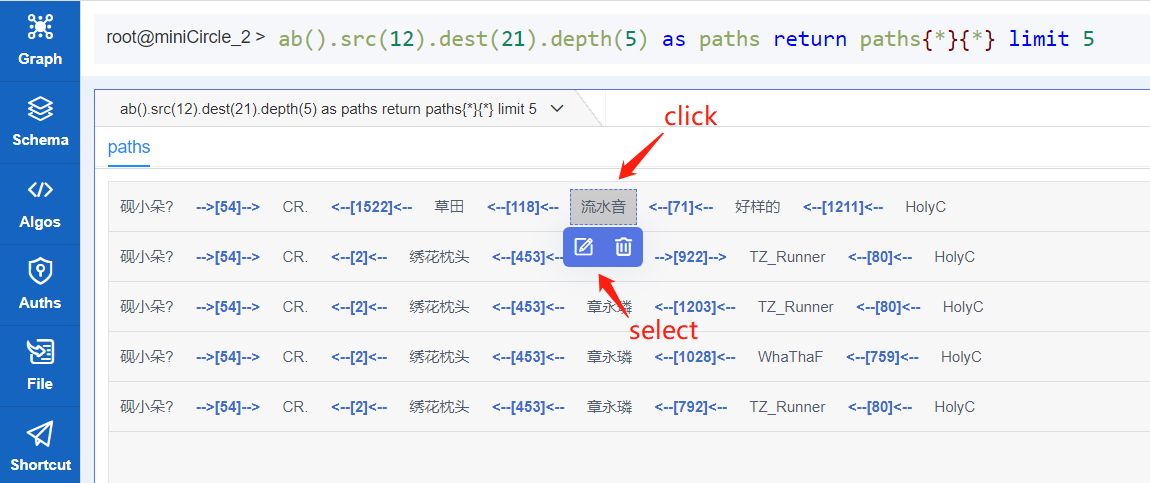Click edge <--[1211]<-- in the first path
Image resolution: width=1150 pixels, height=483 pixels.
click(843, 207)
